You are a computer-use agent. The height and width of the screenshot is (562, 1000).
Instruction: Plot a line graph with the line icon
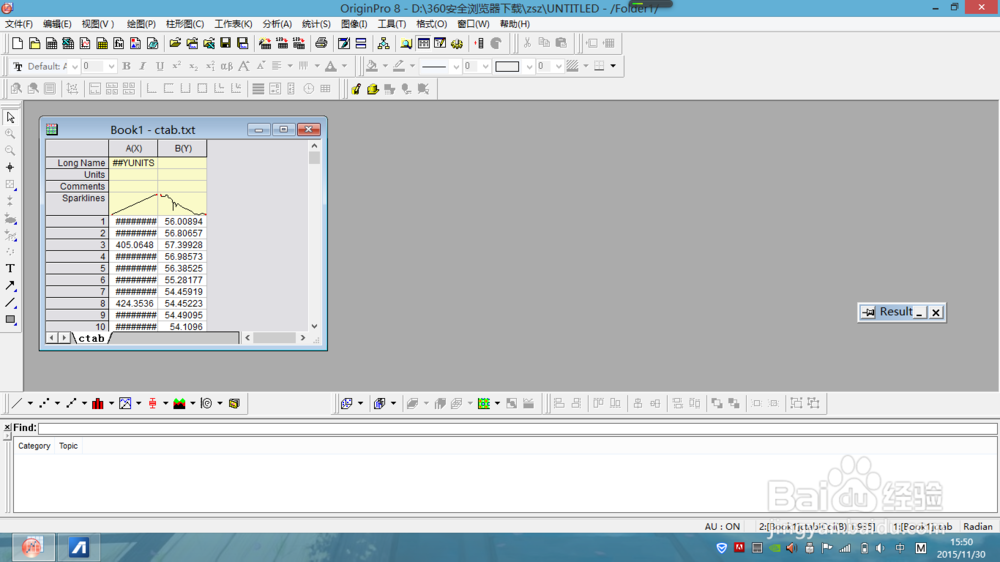coord(17,403)
